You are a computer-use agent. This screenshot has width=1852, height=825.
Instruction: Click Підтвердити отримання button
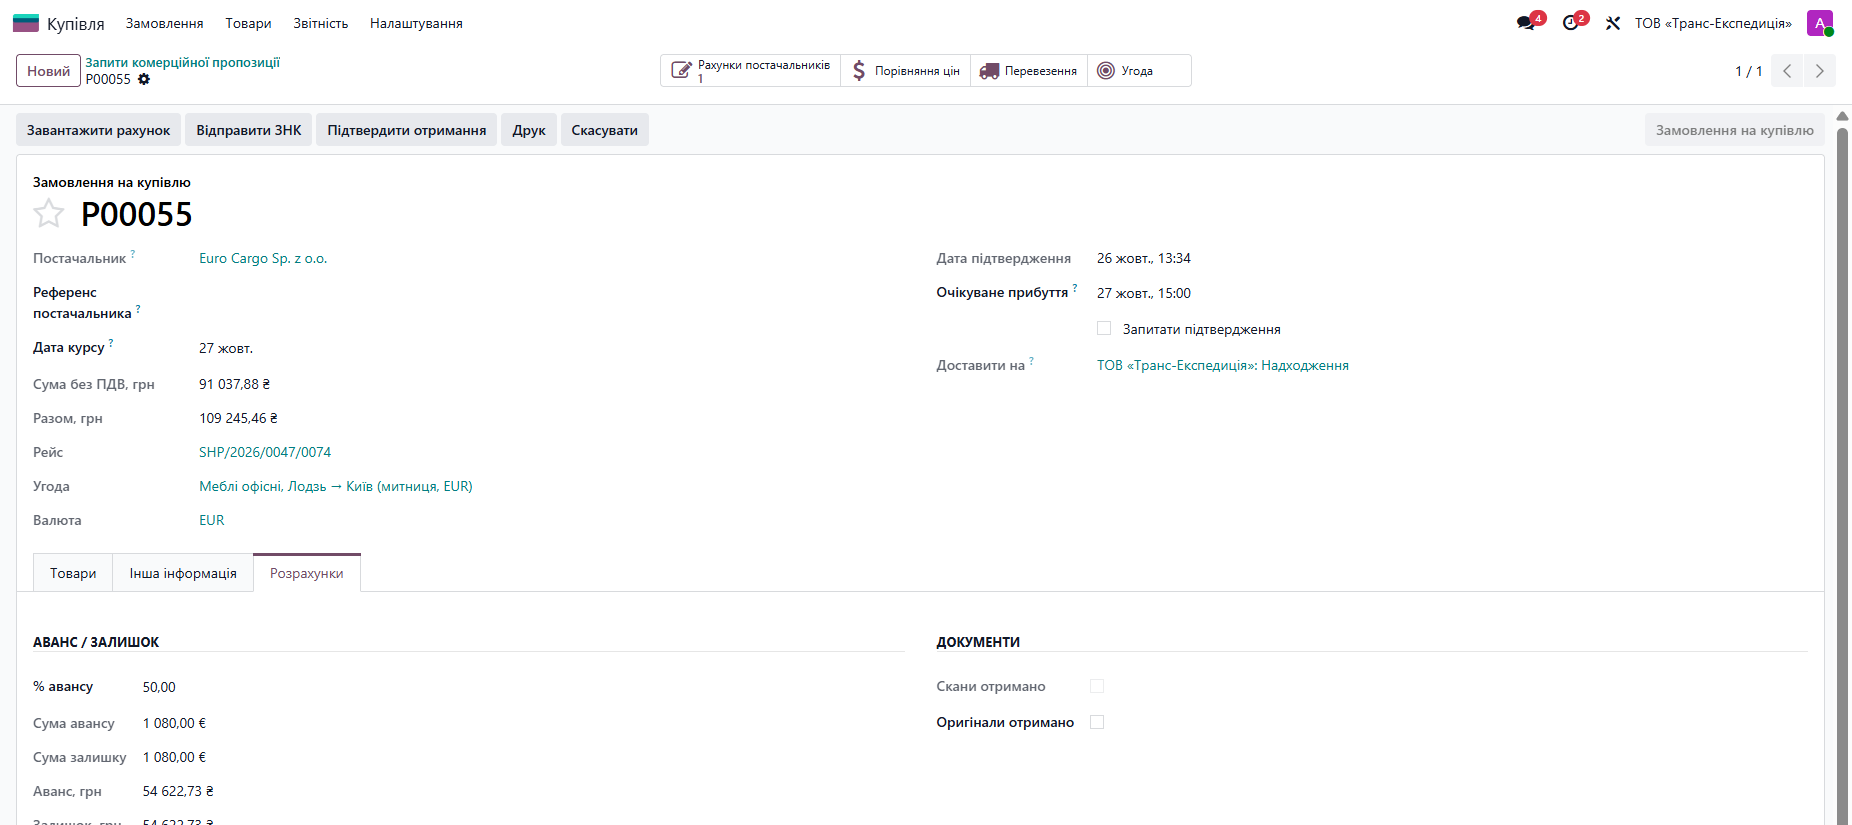pos(407,130)
